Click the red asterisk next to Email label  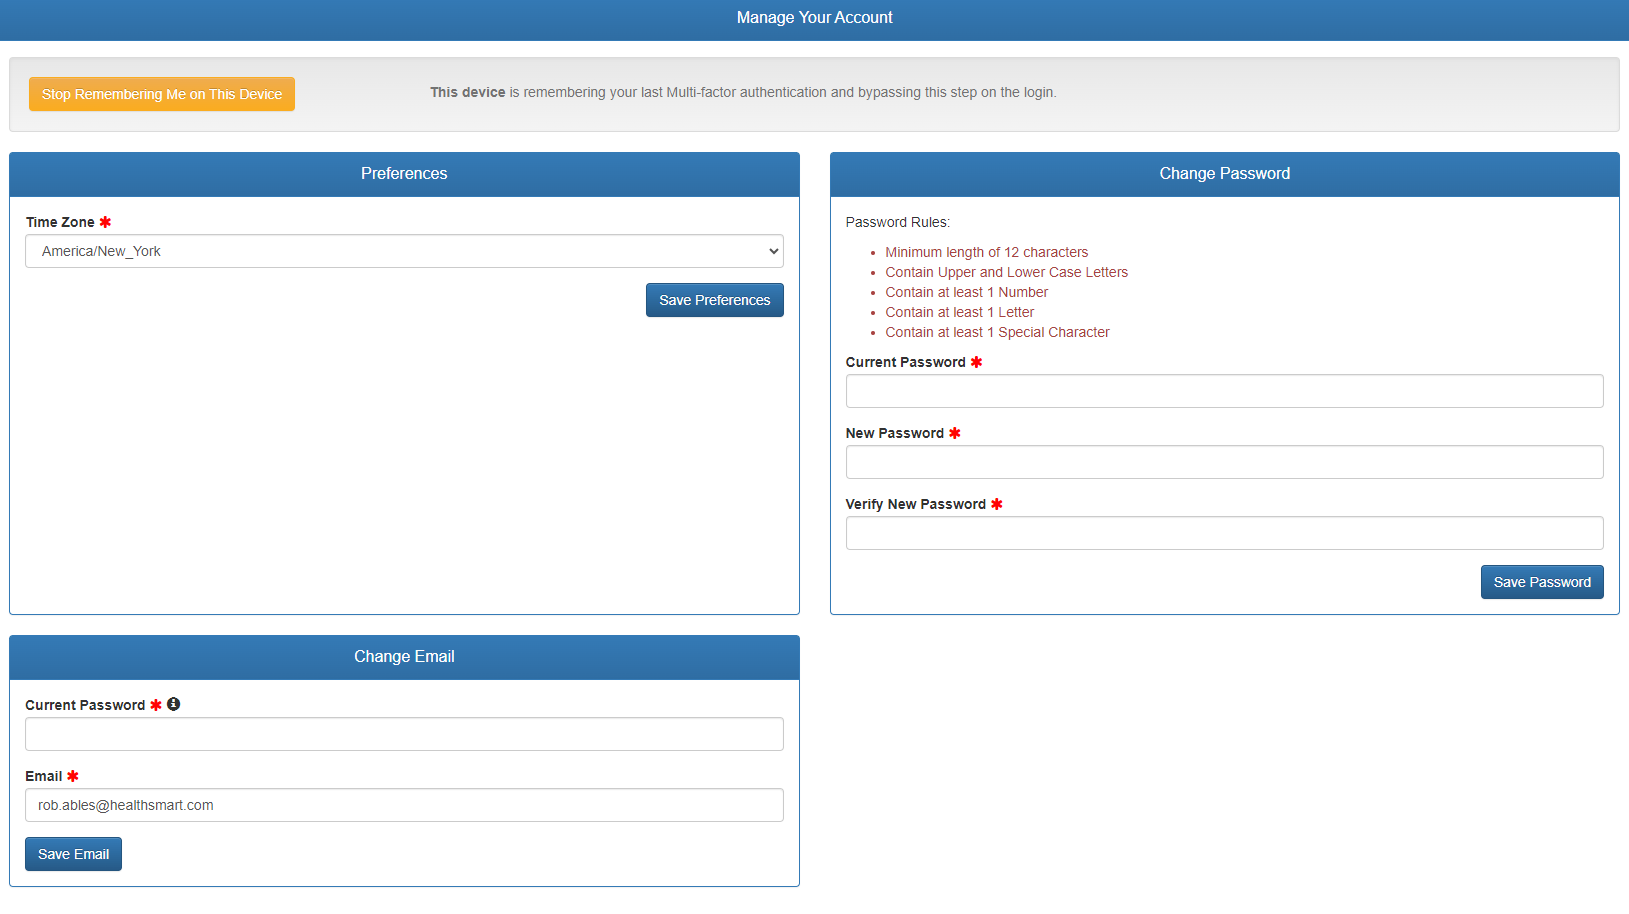[73, 776]
